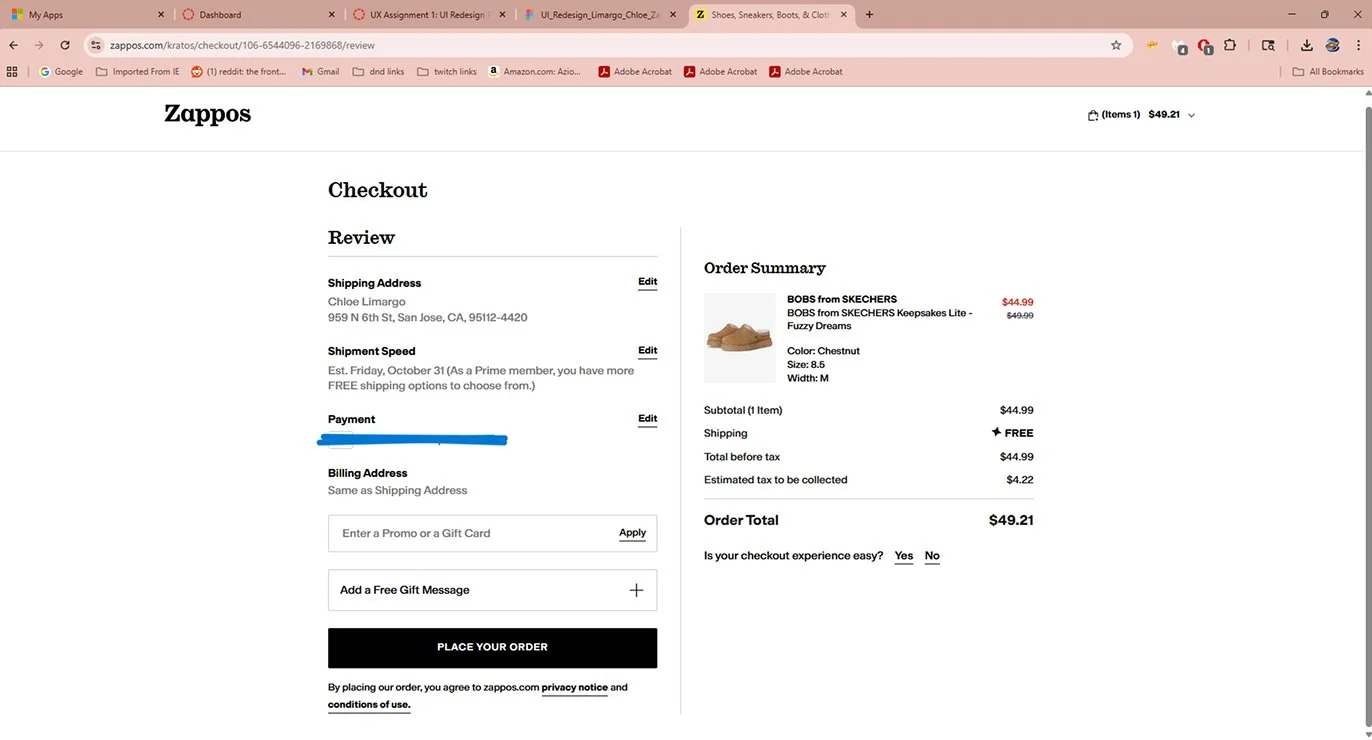The width and height of the screenshot is (1372, 740).
Task: Click the Same as Shipping Address text
Action: (x=398, y=491)
